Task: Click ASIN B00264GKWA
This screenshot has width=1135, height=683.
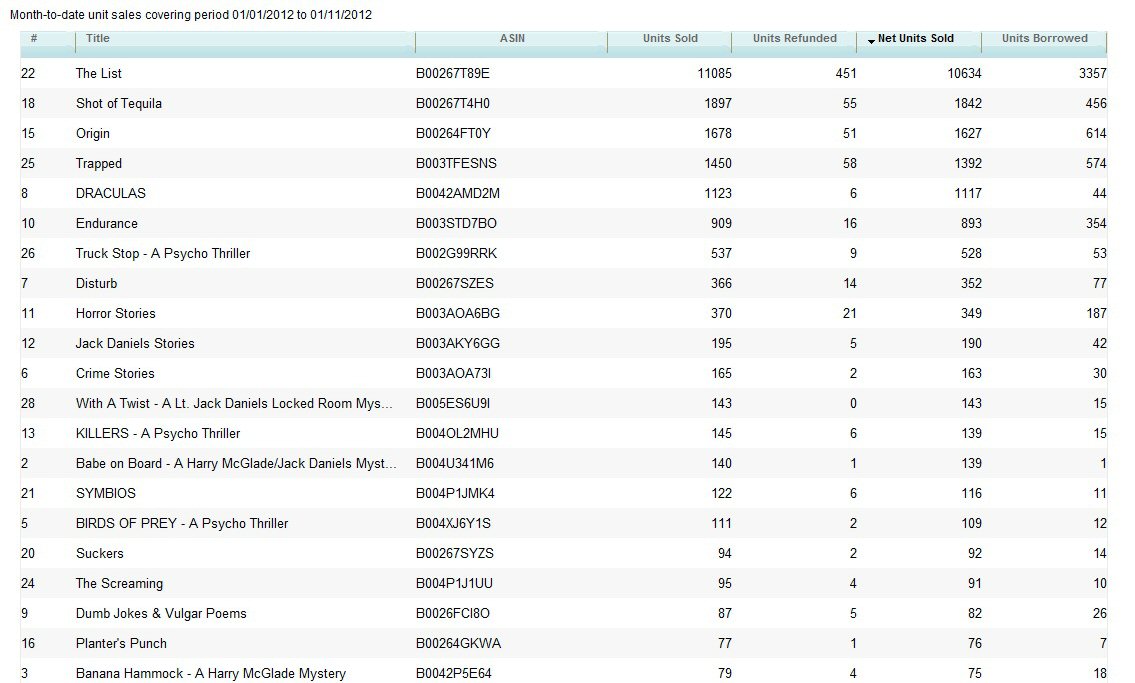Action: (458, 644)
